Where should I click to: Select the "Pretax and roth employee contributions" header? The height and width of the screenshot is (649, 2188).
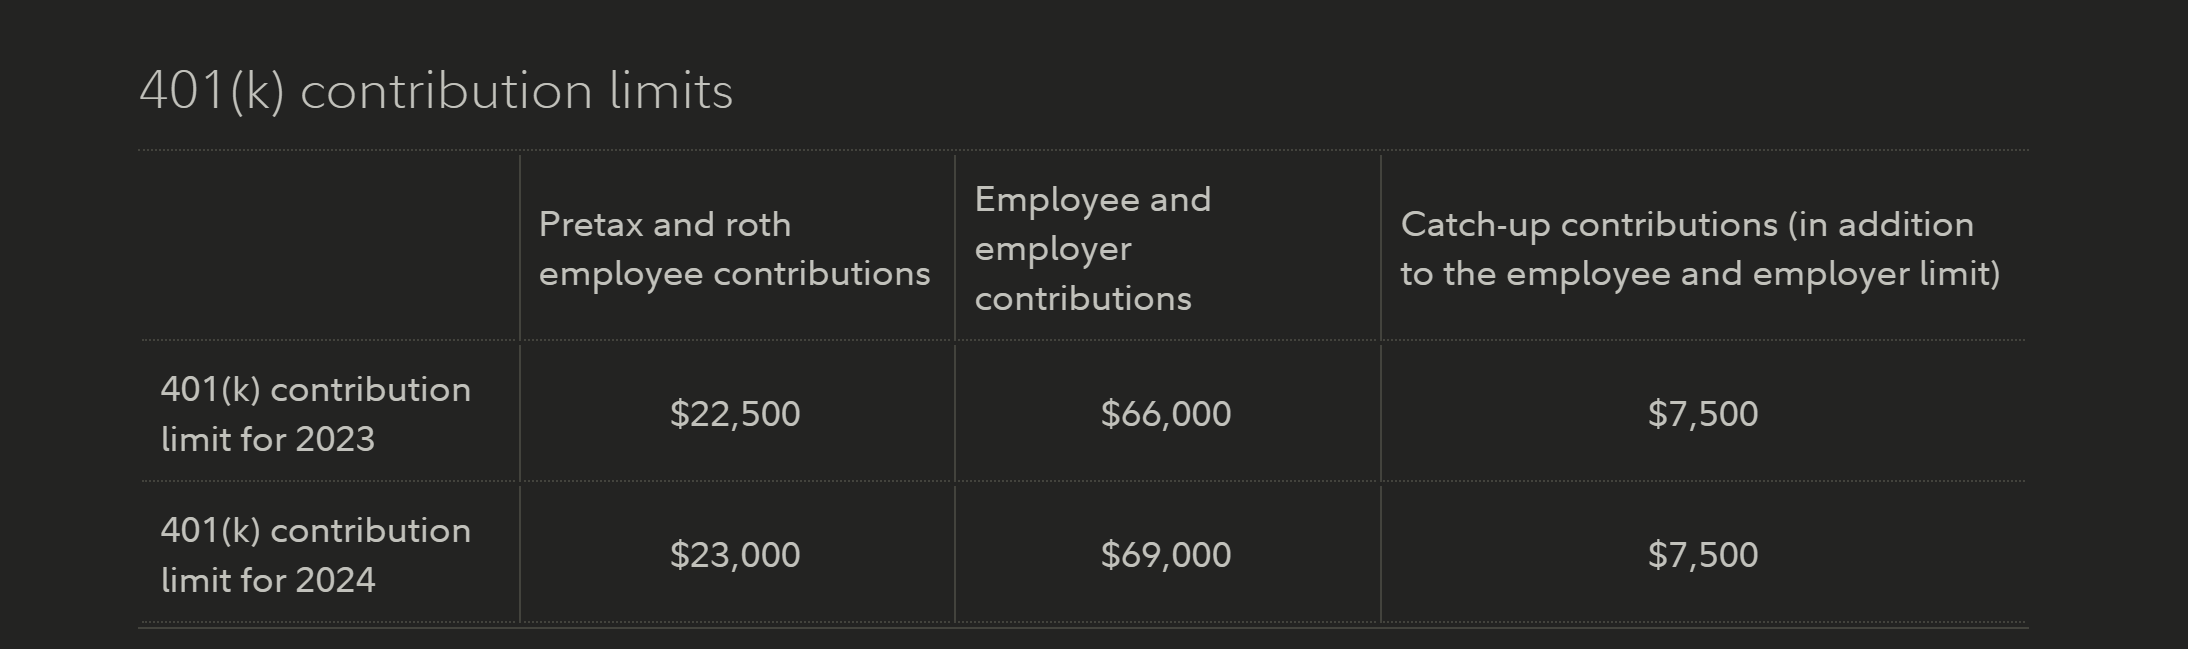pyautogui.click(x=734, y=249)
